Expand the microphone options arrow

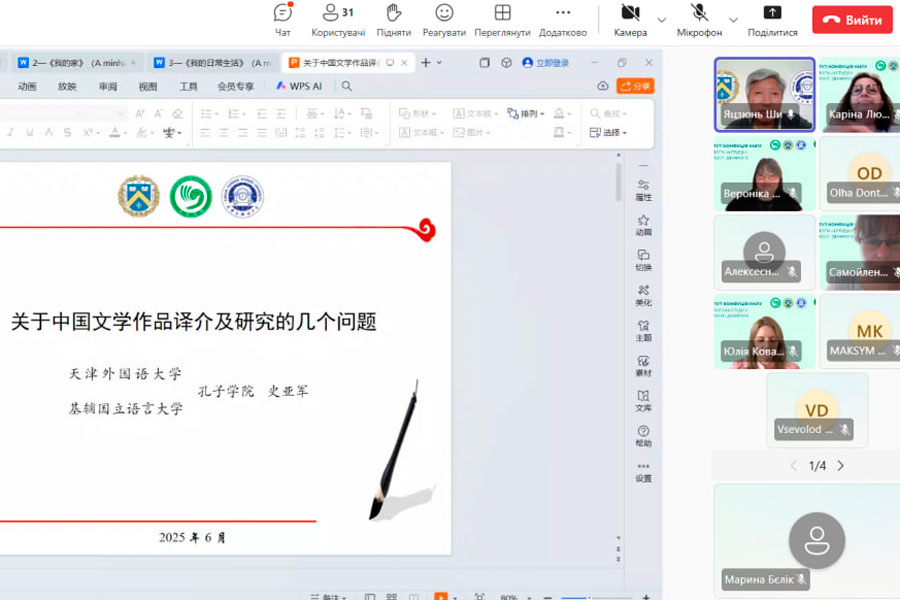733,20
